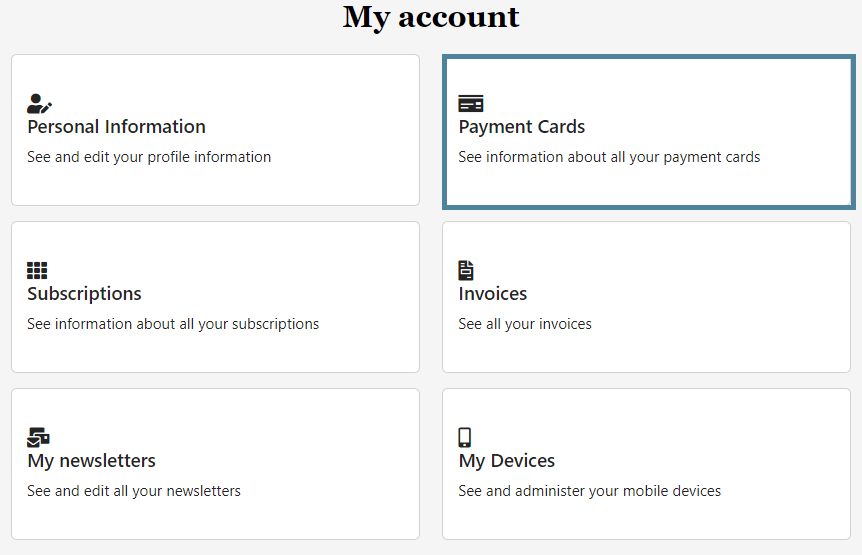Click the document icon above Invoices

coord(466,270)
